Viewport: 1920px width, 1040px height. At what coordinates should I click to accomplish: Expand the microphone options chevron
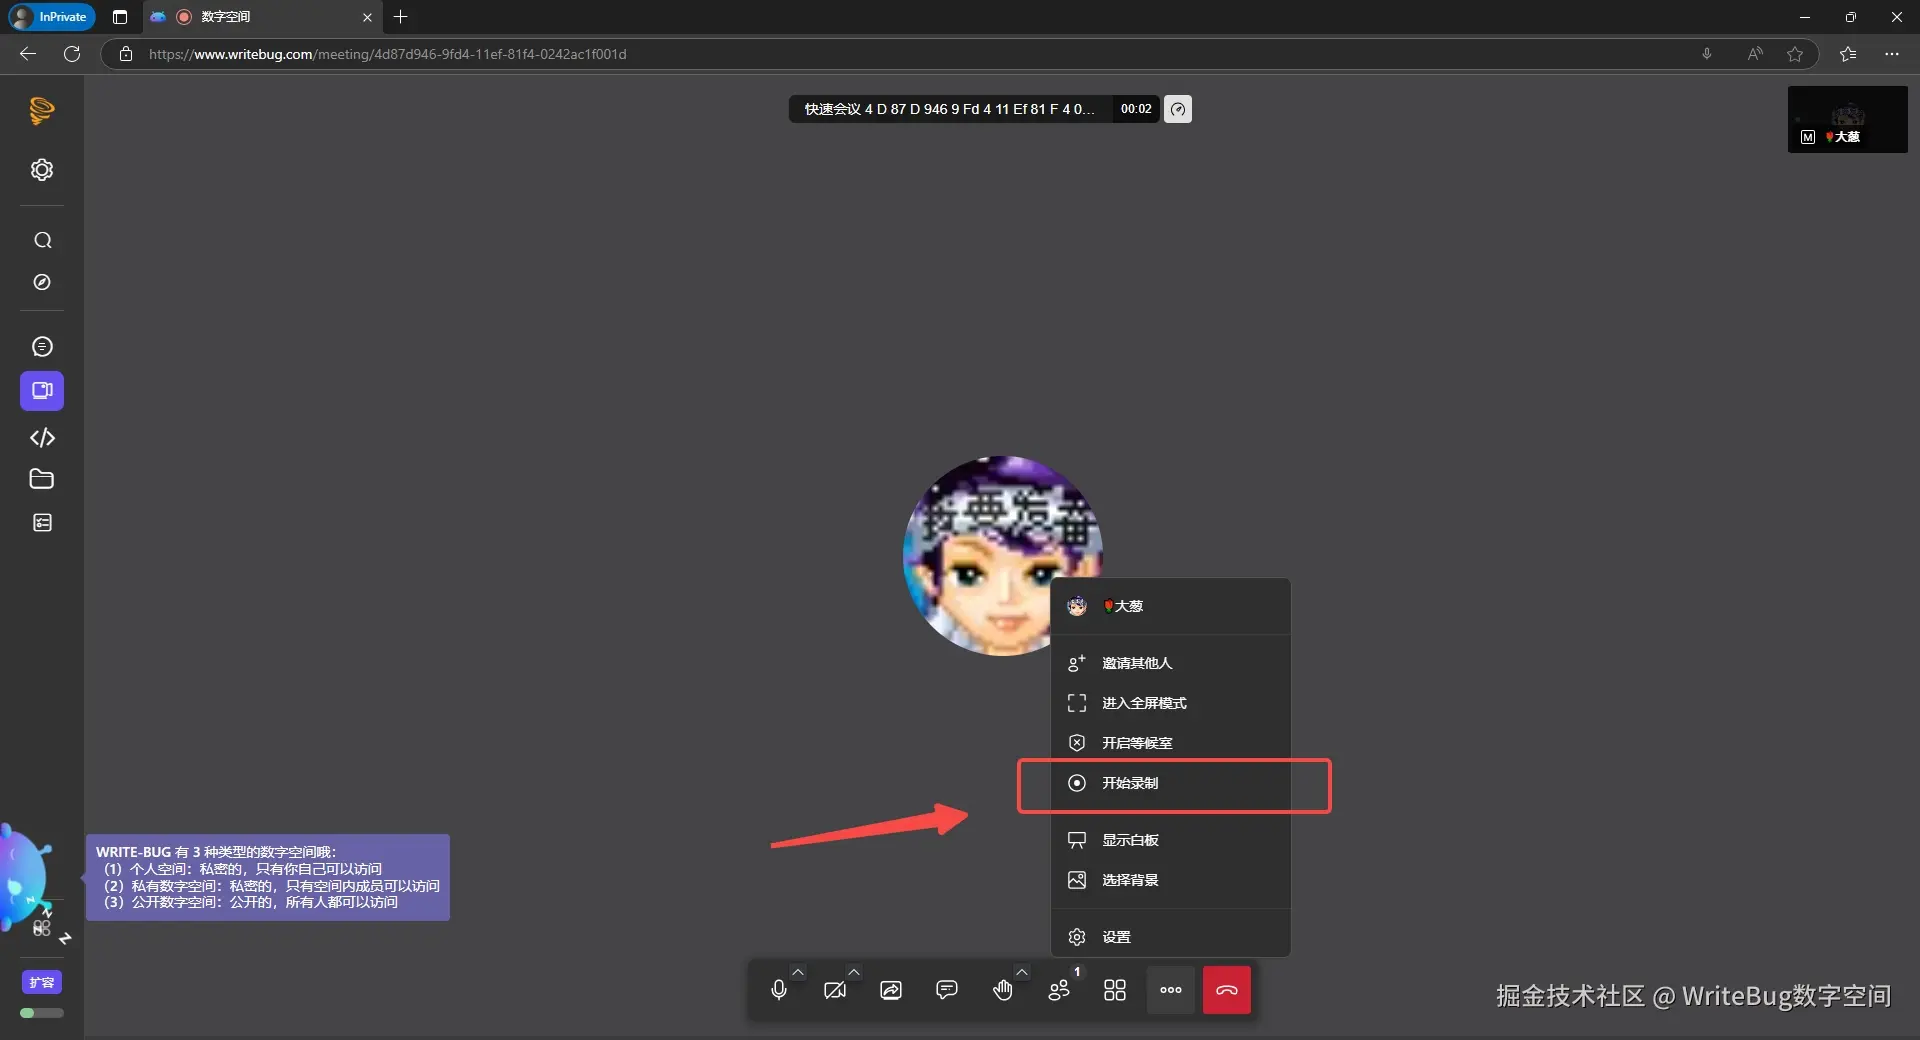(798, 972)
